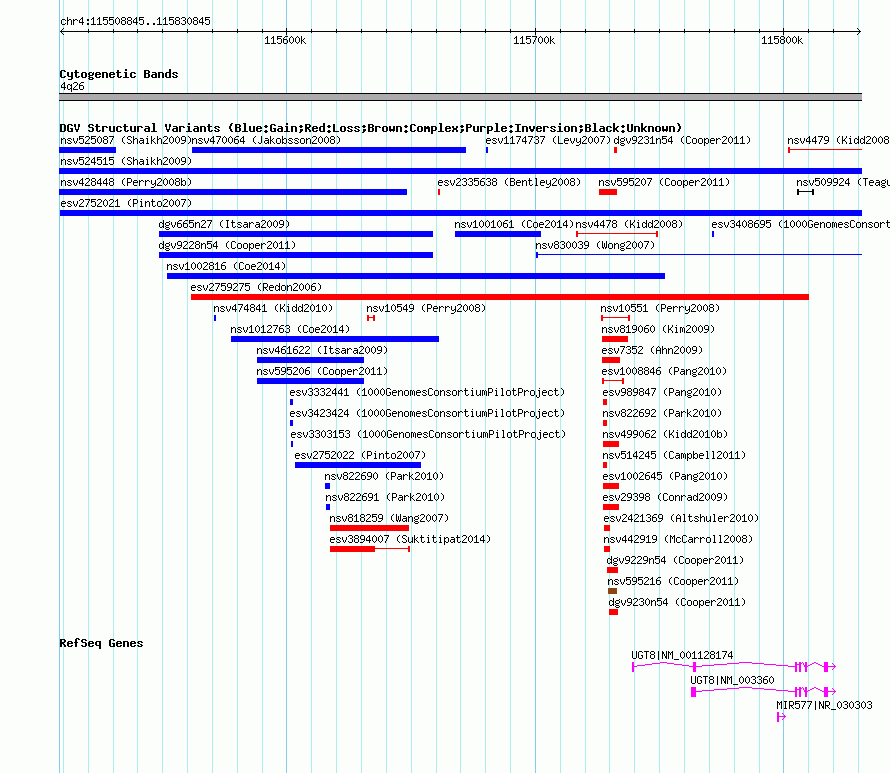Open dgv9229n54 (Cooper2011) label
The height and width of the screenshot is (773, 890).
pos(675,560)
